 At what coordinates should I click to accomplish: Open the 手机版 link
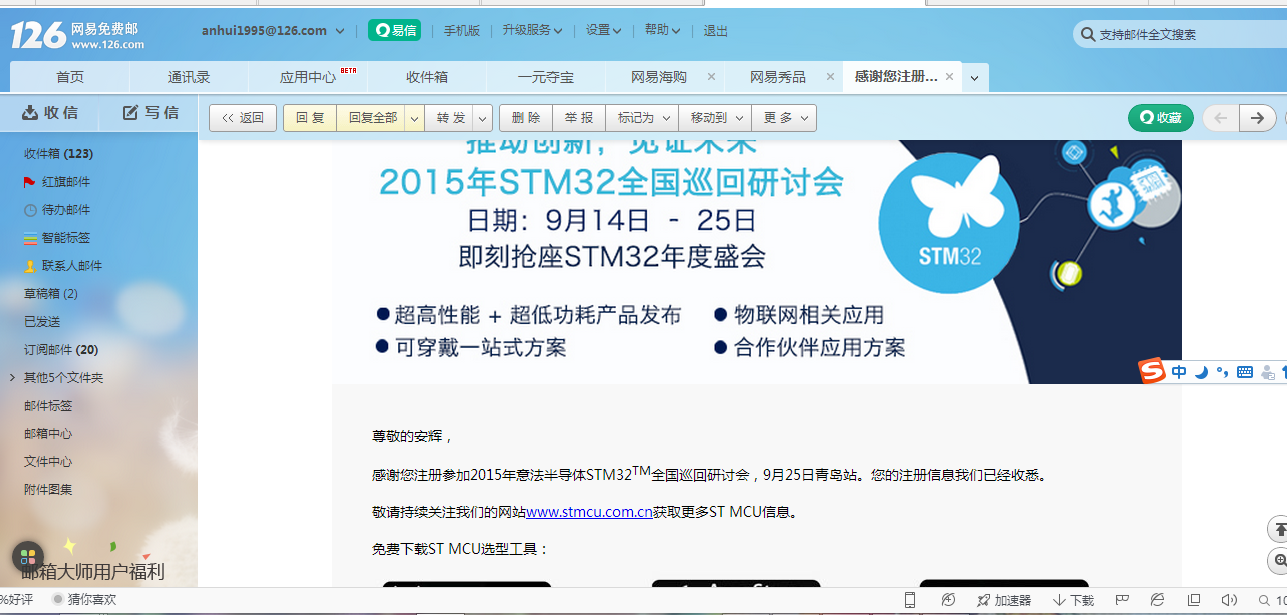click(x=462, y=31)
